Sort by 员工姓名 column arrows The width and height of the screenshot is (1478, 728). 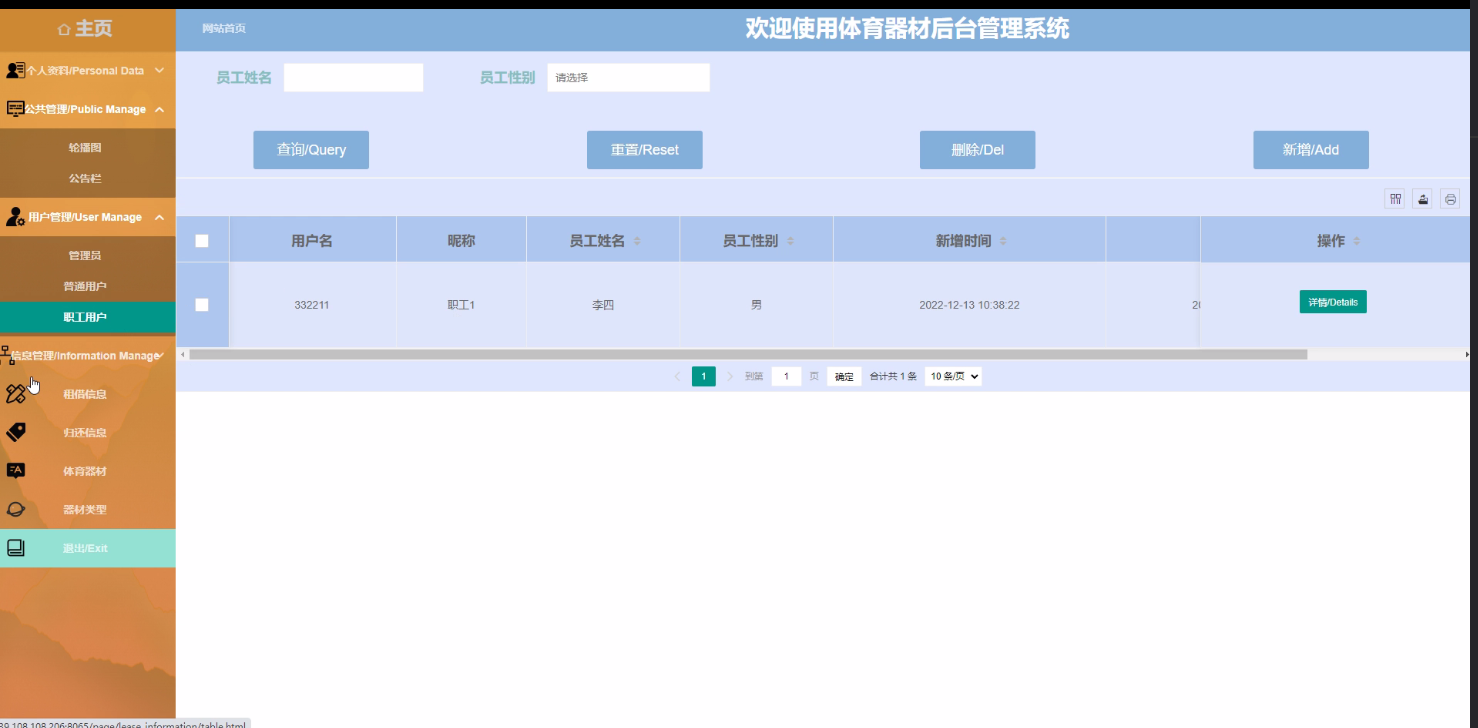(637, 241)
